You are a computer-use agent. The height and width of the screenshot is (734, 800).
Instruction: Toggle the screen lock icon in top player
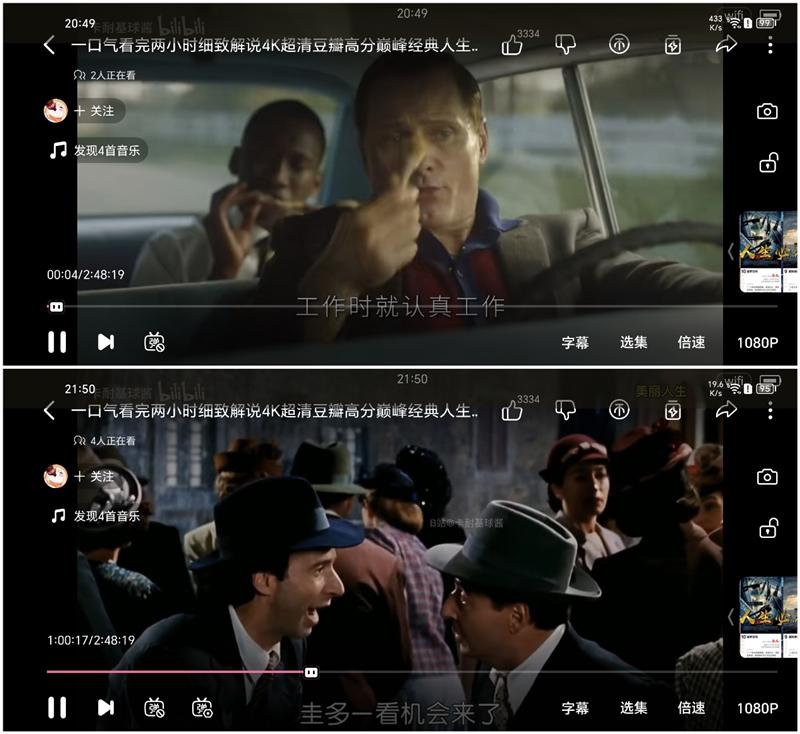[x=768, y=163]
